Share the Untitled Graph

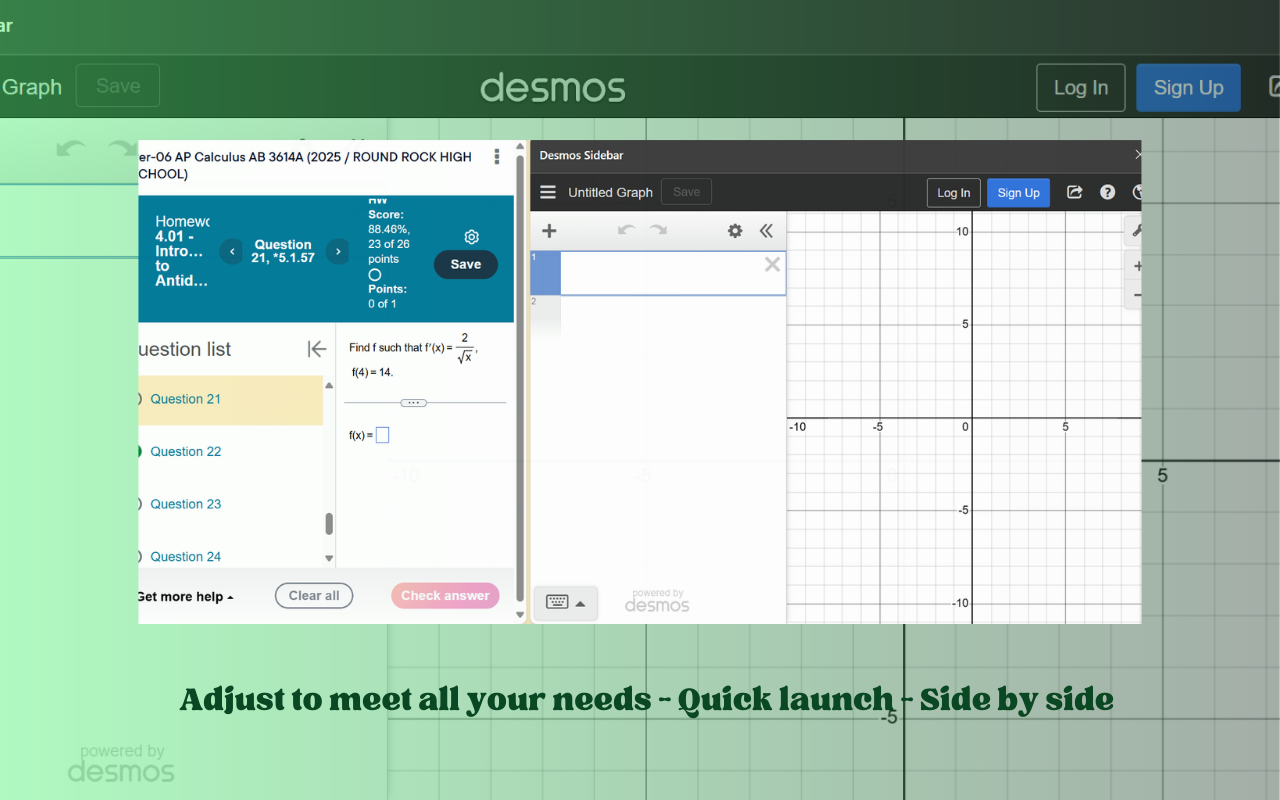coord(1074,192)
